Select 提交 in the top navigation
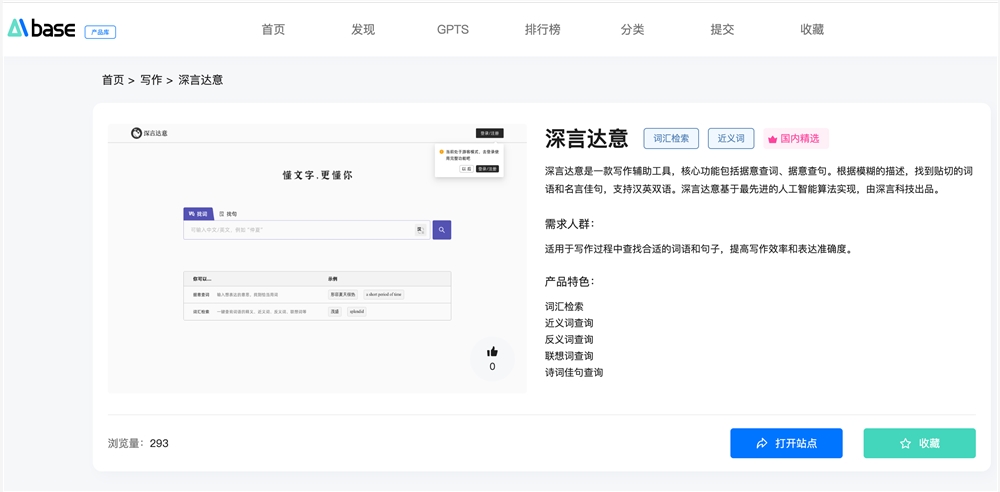Viewport: 1000px width, 492px height. pyautogui.click(x=722, y=30)
